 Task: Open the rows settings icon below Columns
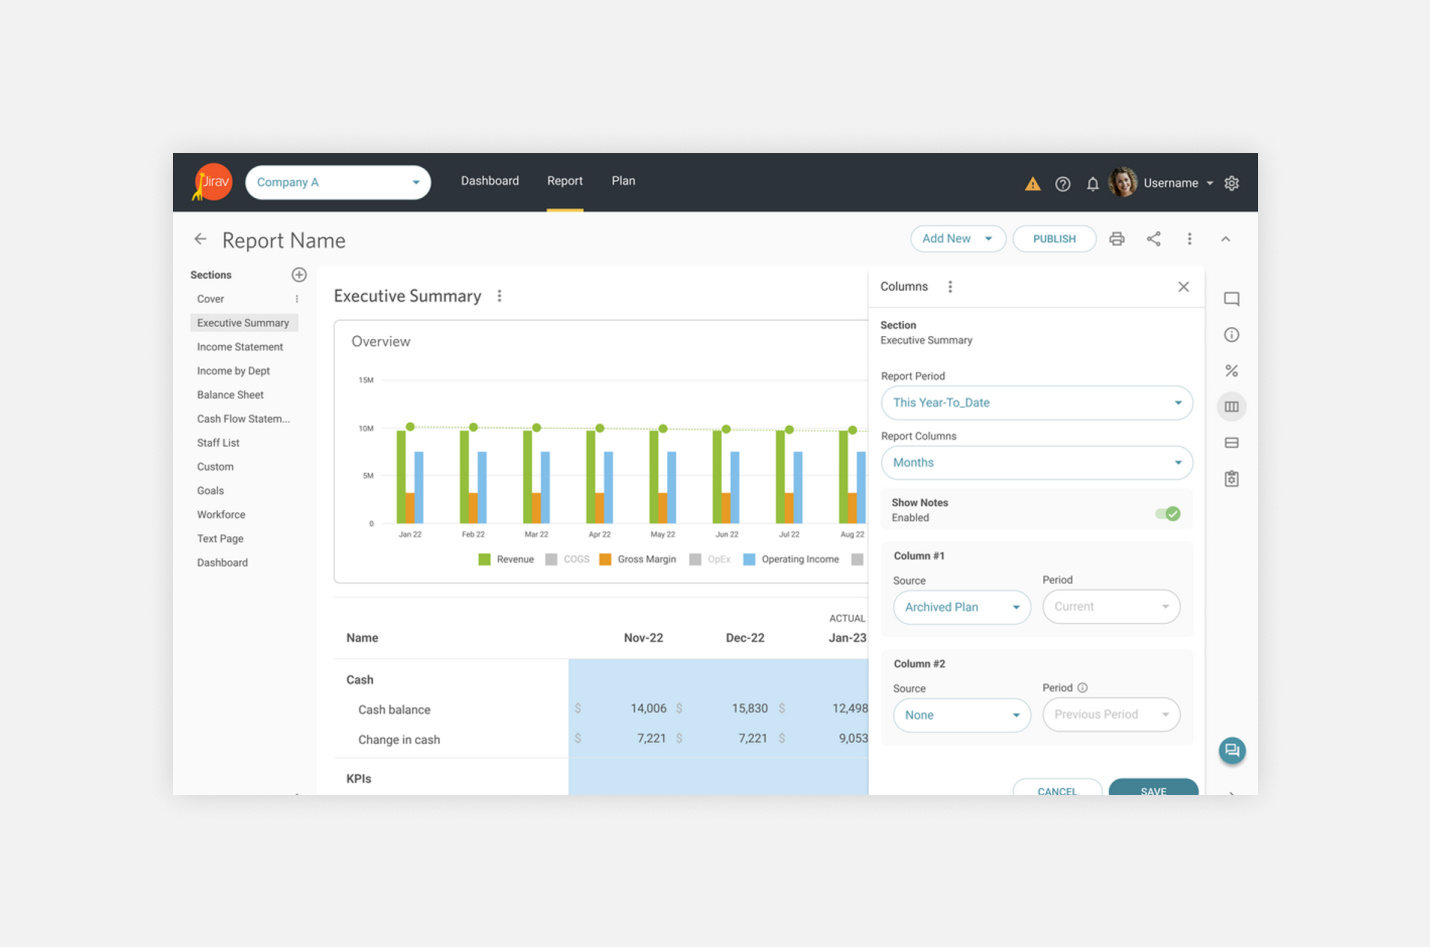(x=1231, y=442)
